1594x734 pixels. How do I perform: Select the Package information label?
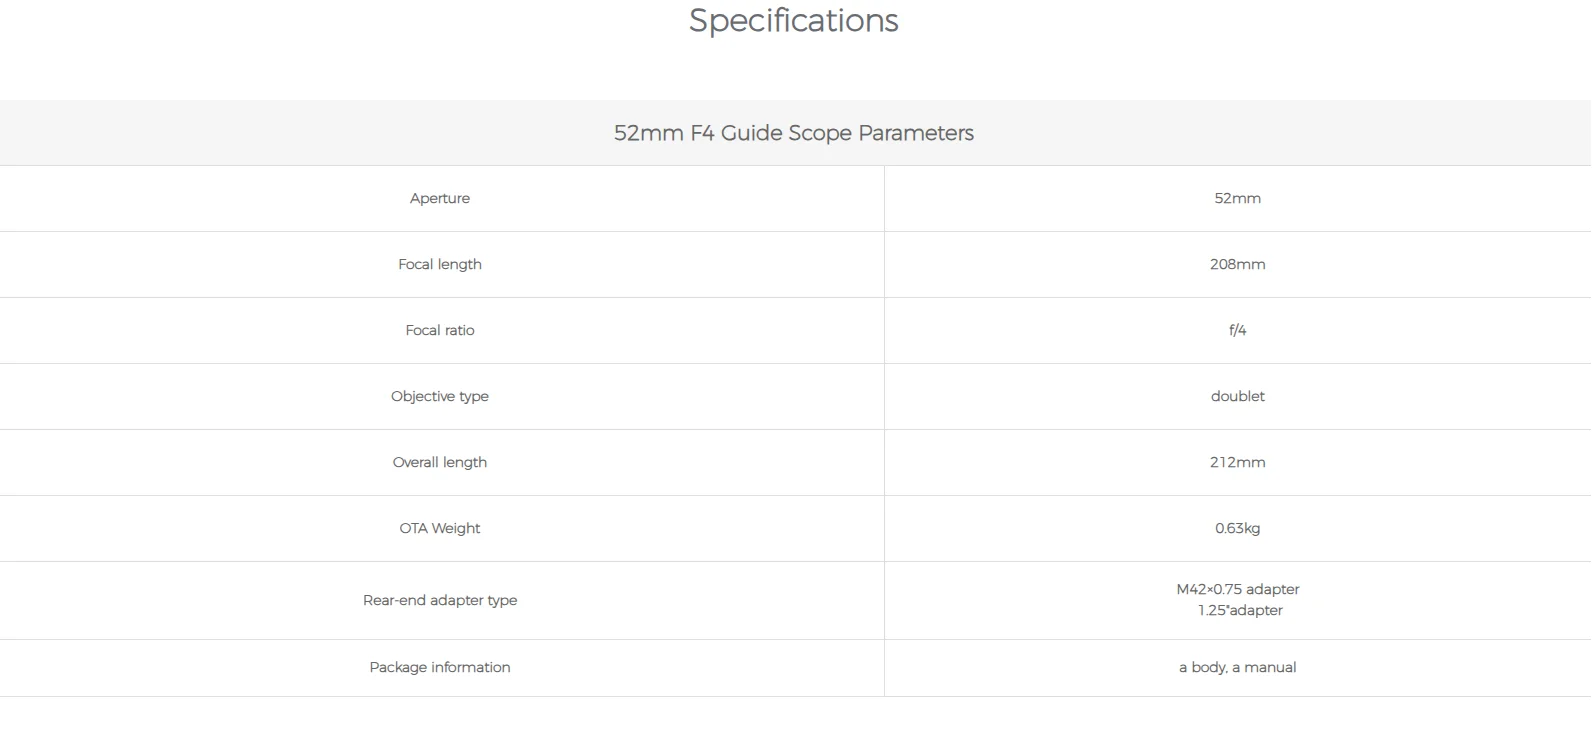click(x=440, y=667)
